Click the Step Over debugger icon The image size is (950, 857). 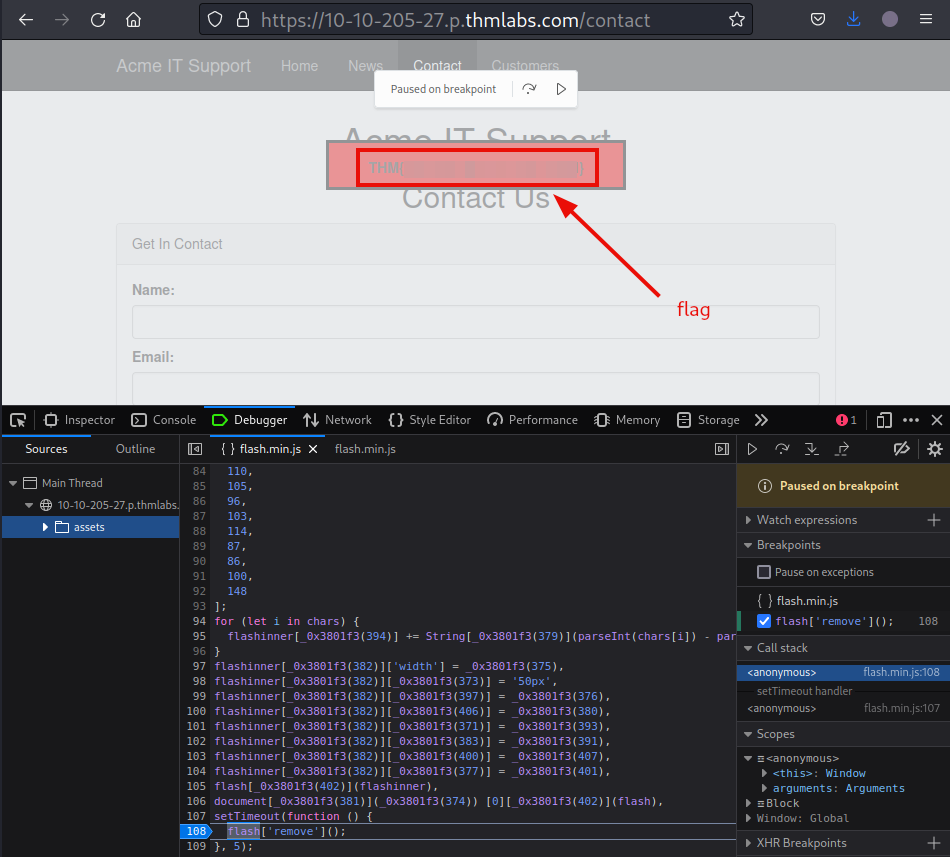(x=782, y=449)
